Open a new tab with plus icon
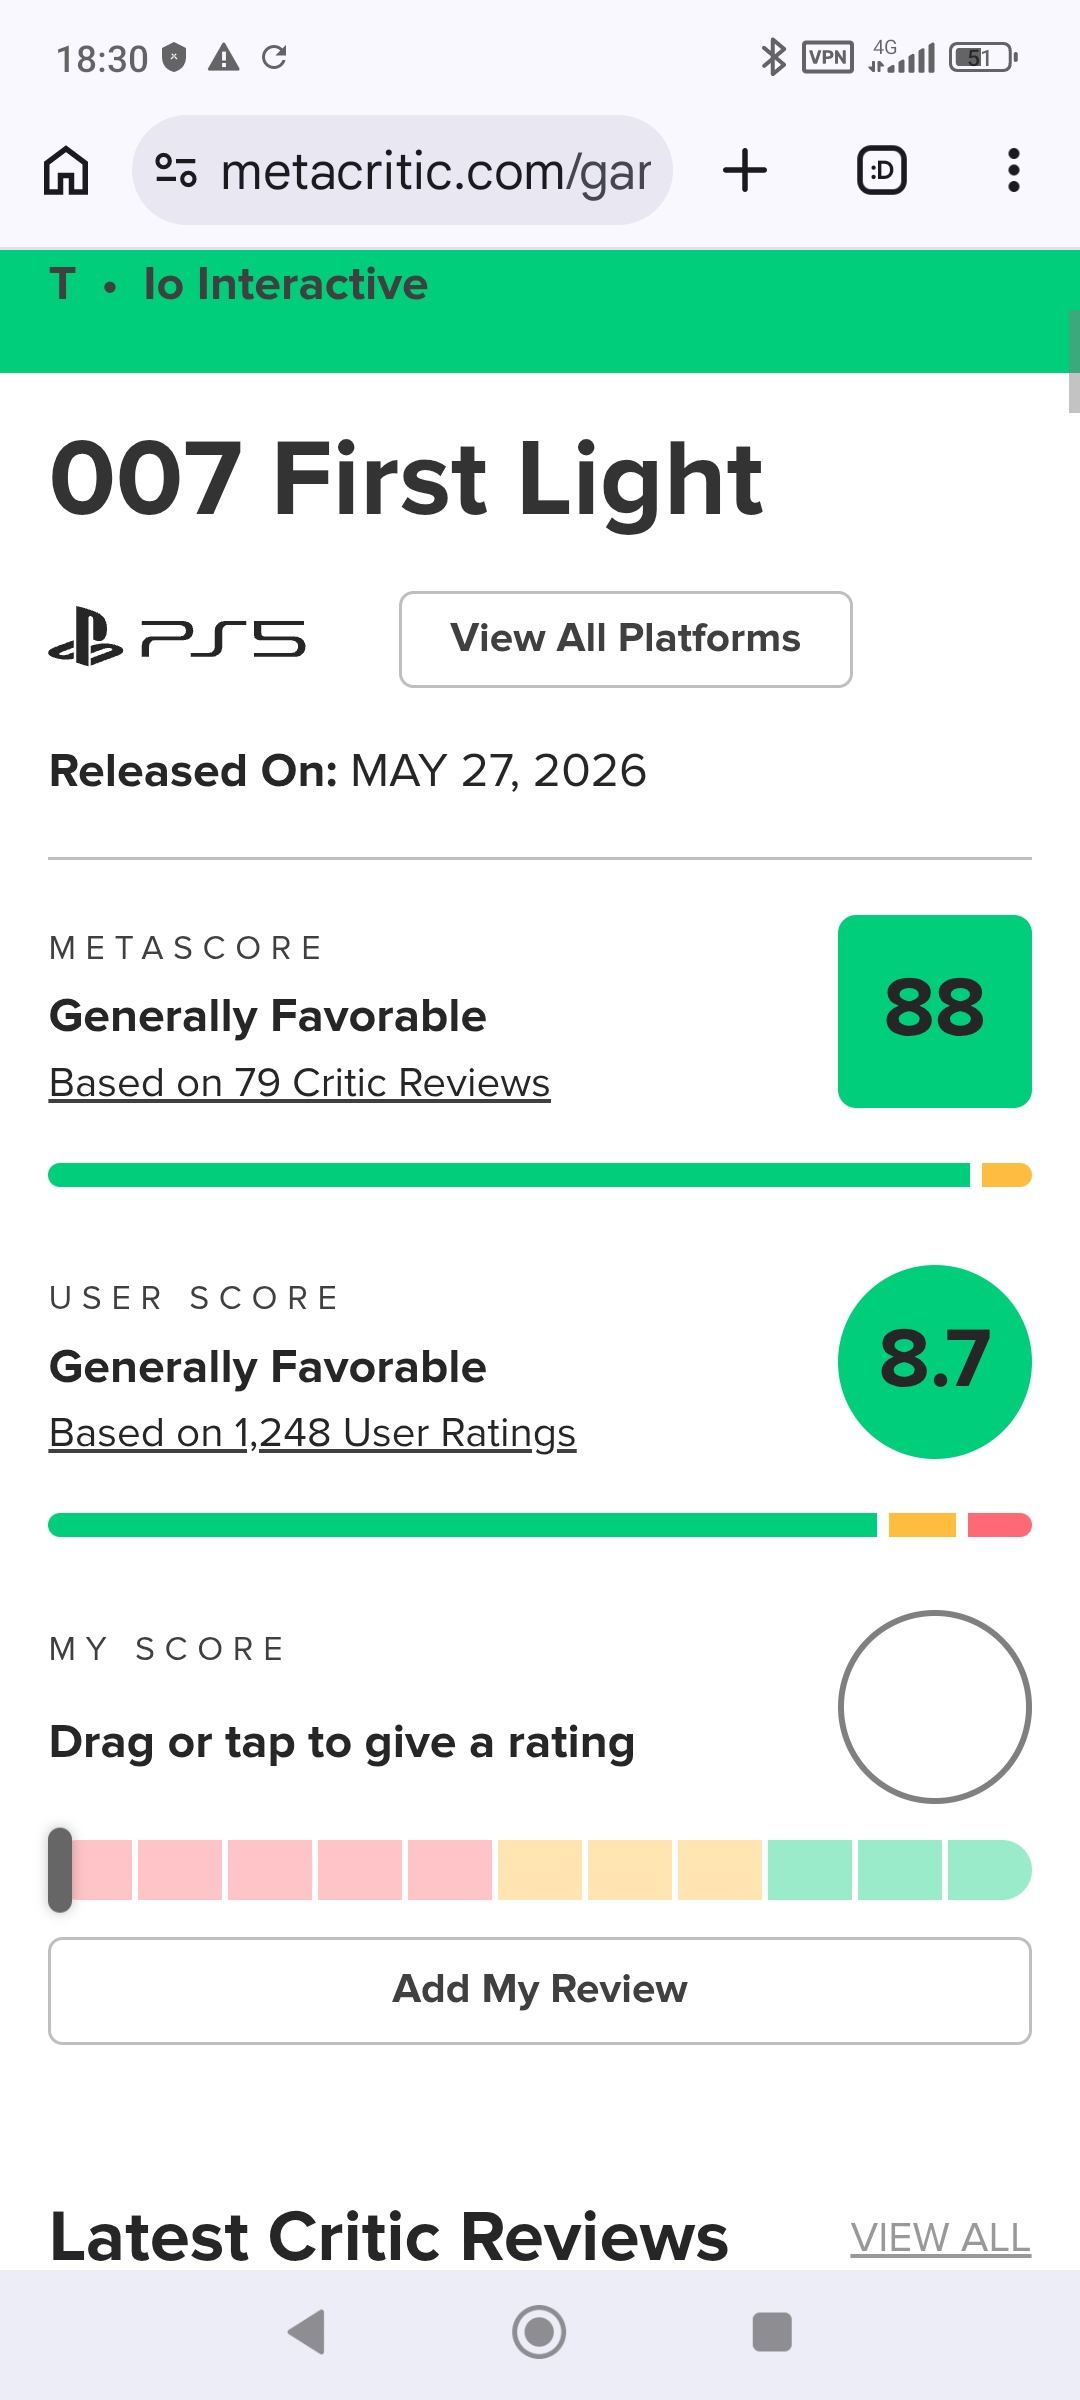The width and height of the screenshot is (1080, 2400). [745, 170]
